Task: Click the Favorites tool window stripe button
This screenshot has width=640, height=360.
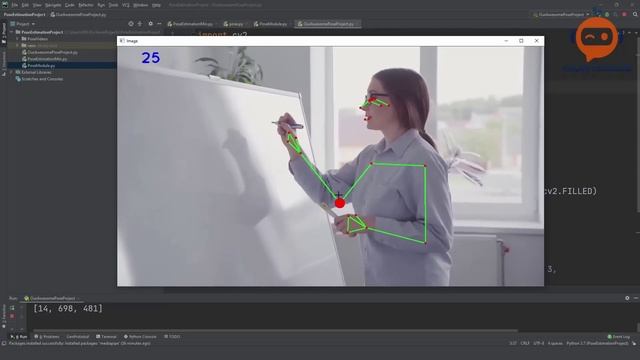Action: pos(4,315)
